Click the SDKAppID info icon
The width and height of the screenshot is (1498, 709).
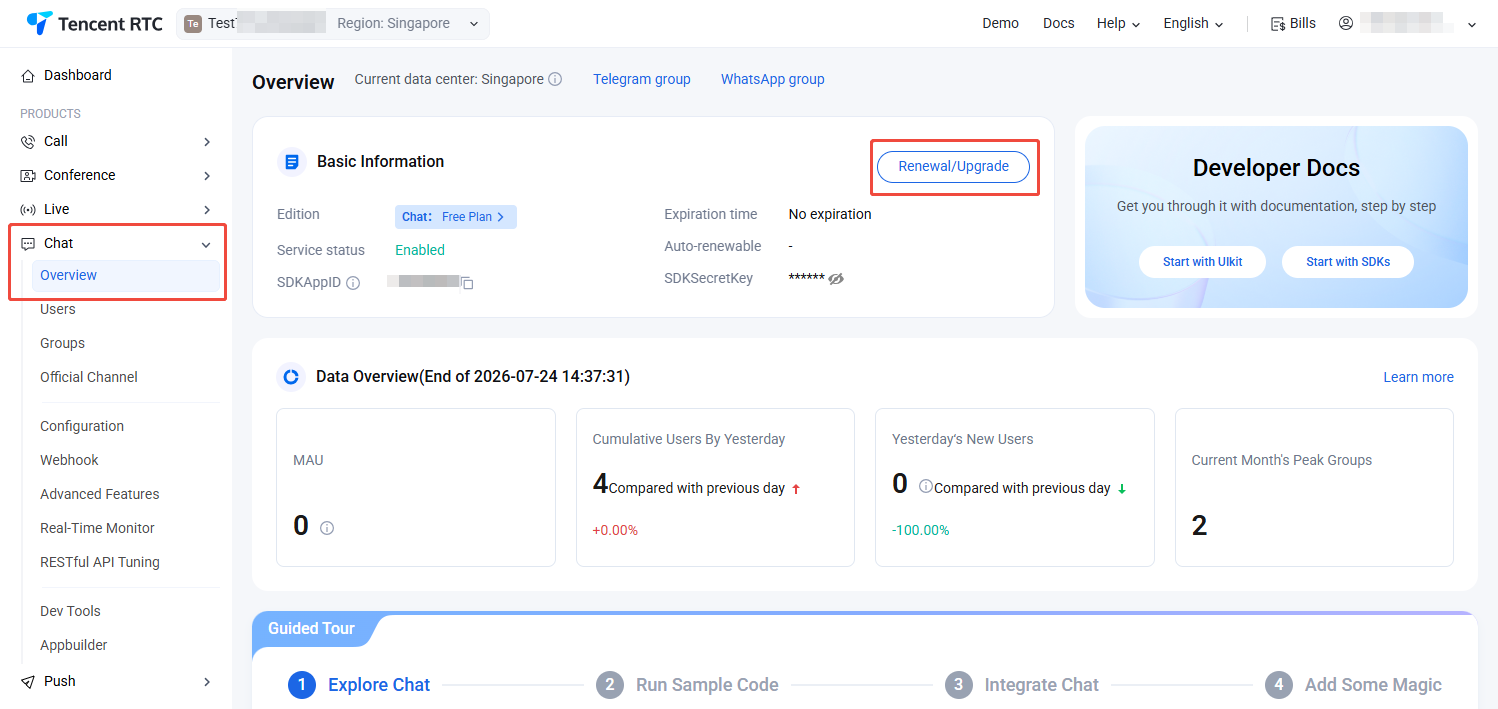[x=353, y=283]
